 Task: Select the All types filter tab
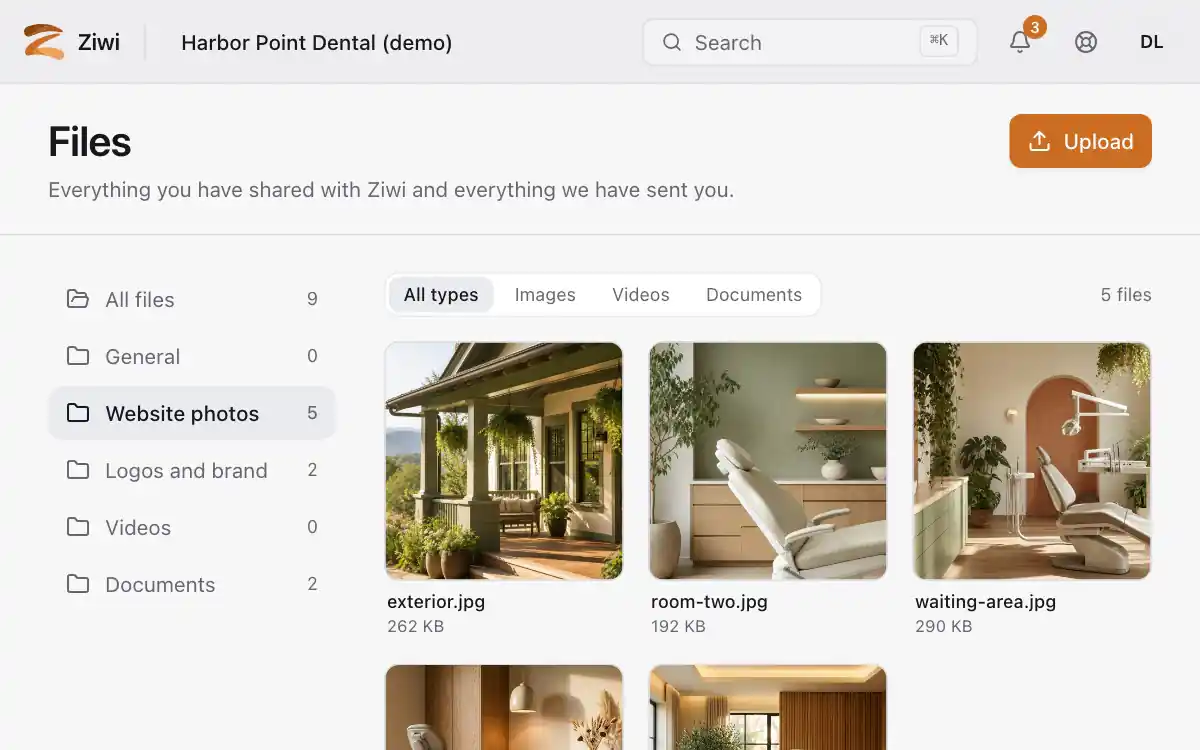[441, 295]
